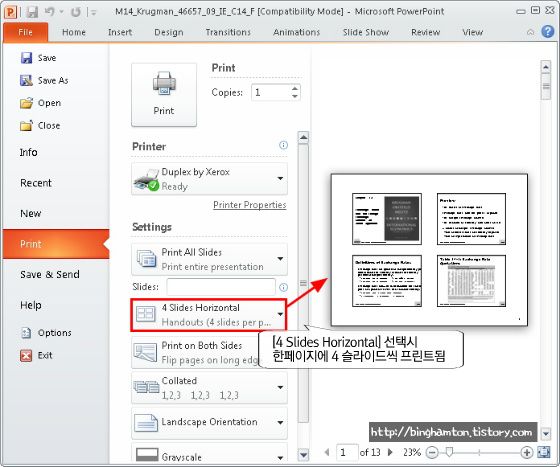
Task: Choose Close in the backstage menu
Action: 40,126
